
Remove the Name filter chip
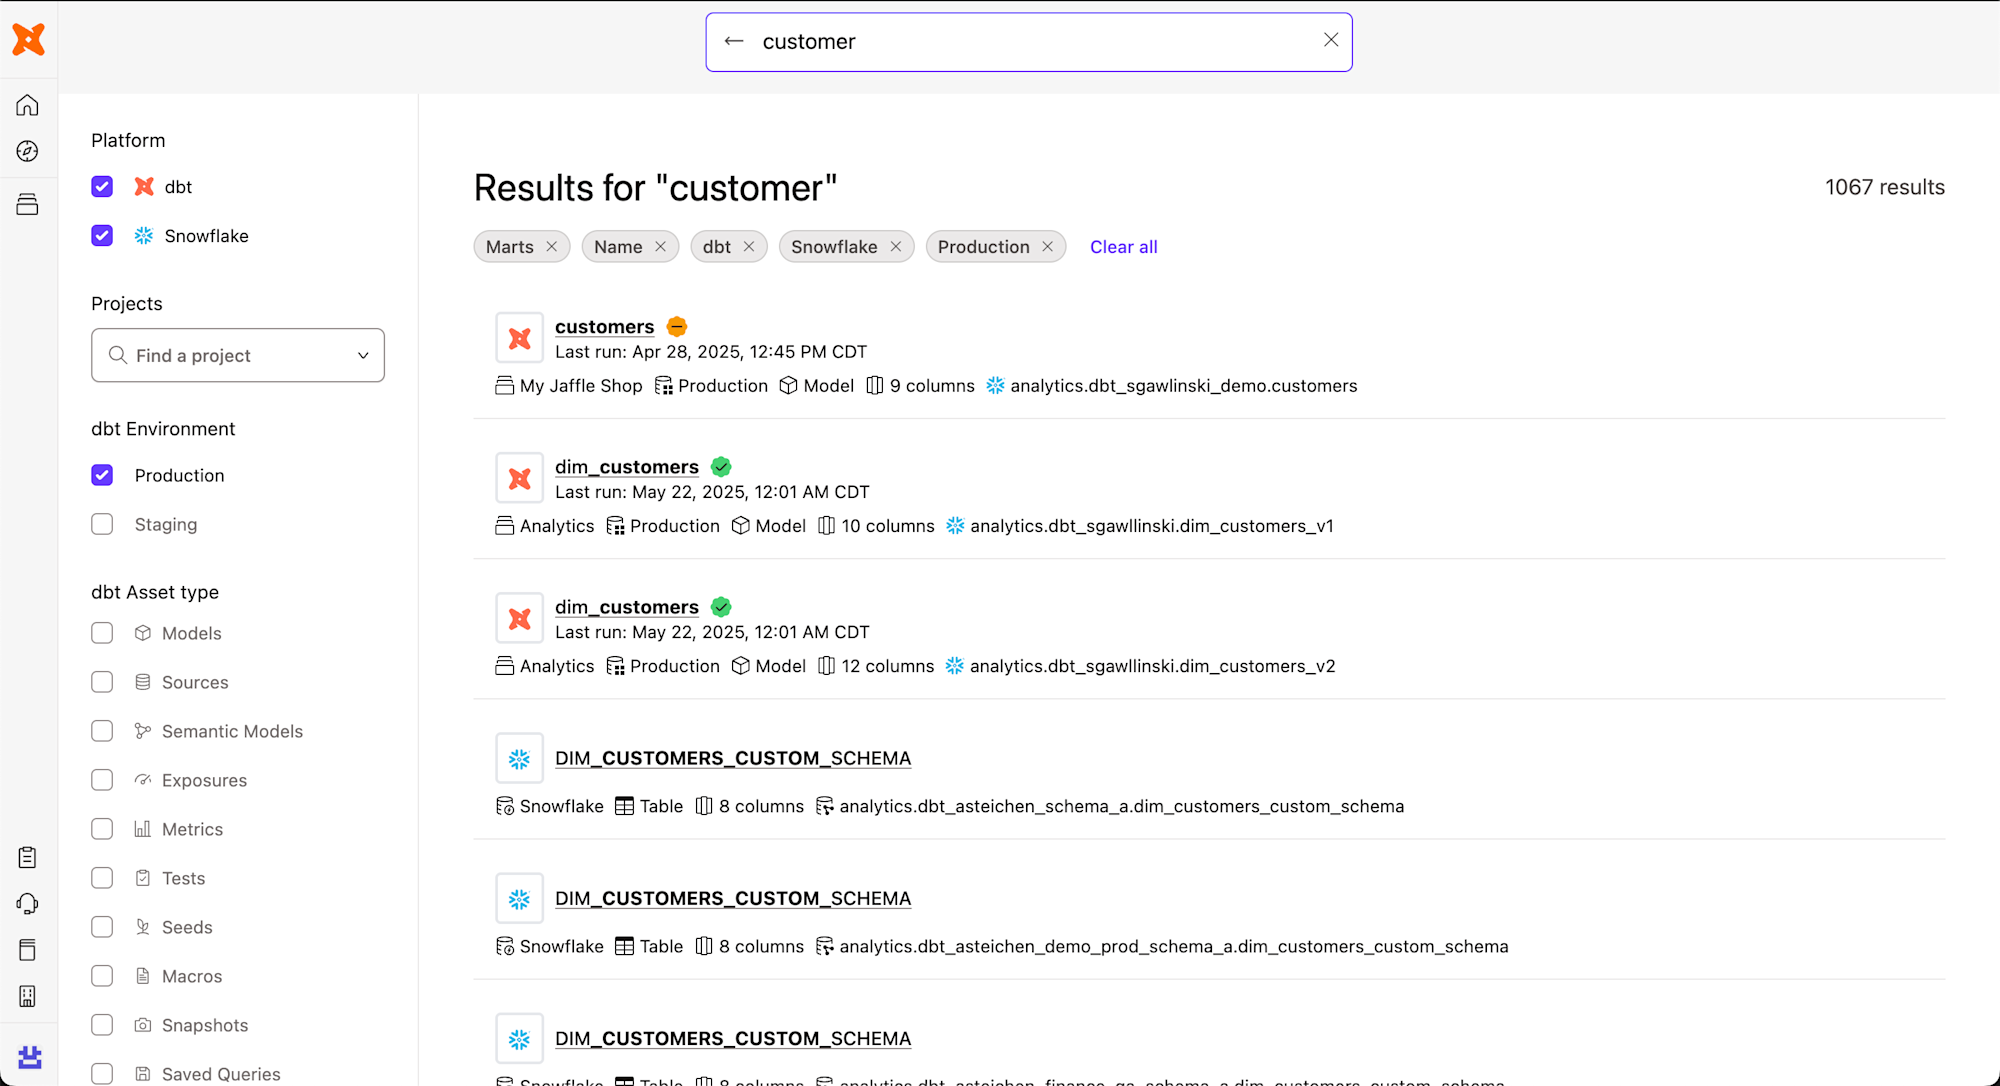pyautogui.click(x=660, y=247)
